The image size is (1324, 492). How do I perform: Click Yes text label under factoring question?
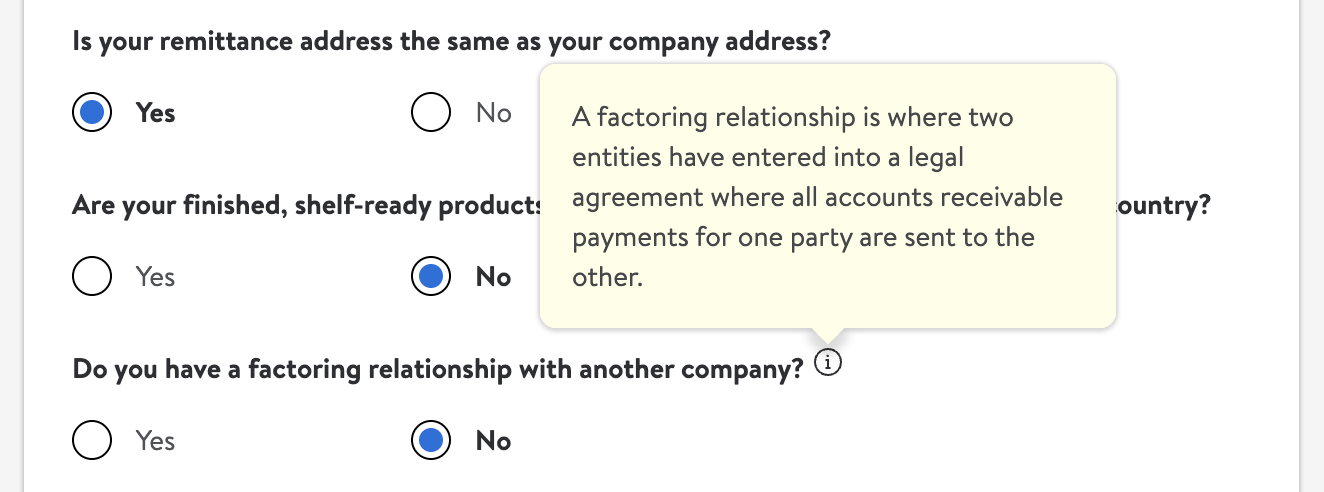(155, 441)
